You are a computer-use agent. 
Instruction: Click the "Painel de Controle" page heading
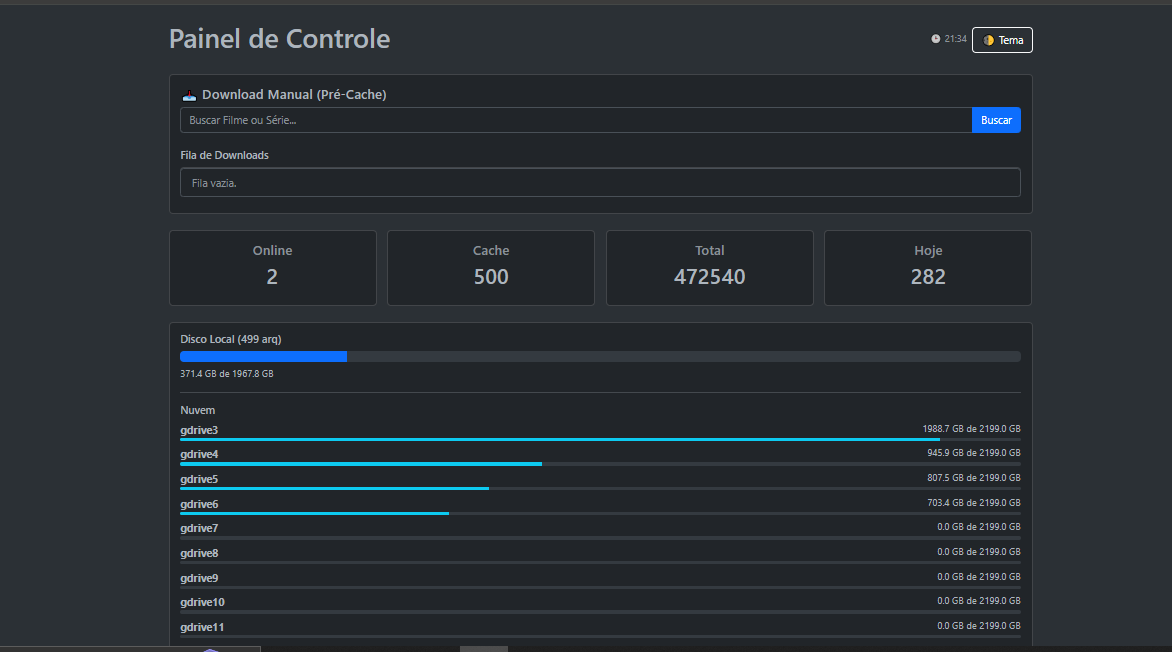[279, 39]
